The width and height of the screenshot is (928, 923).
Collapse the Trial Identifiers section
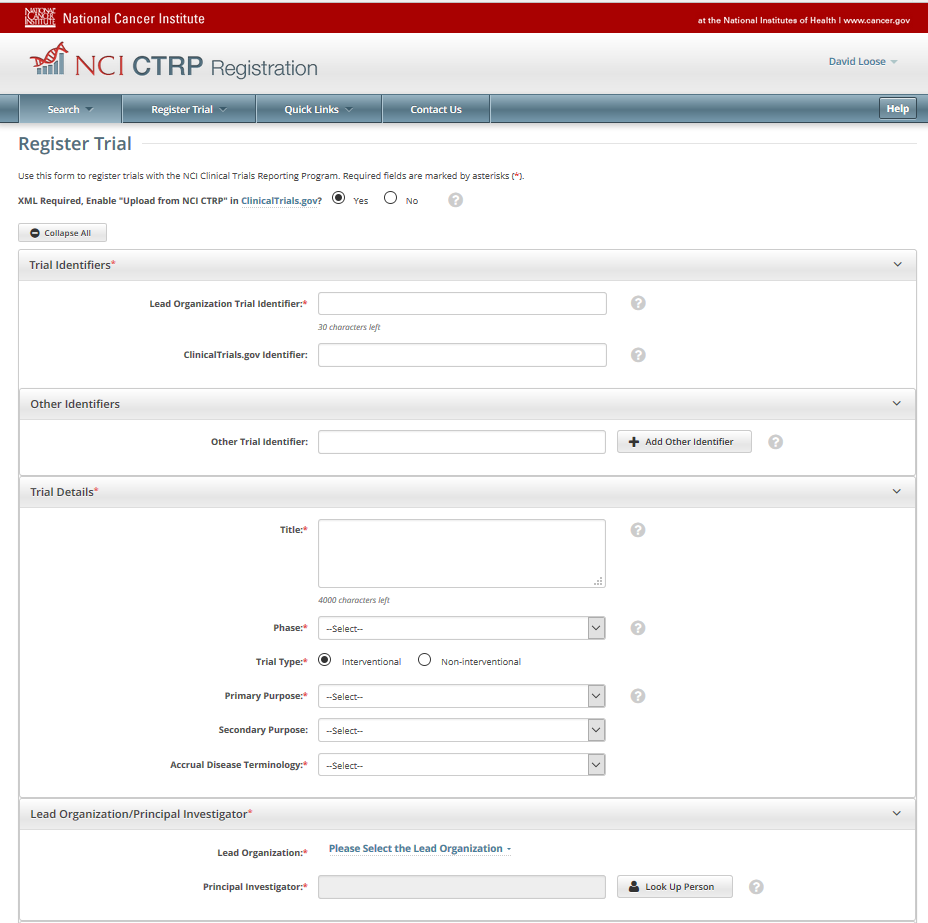(x=898, y=264)
